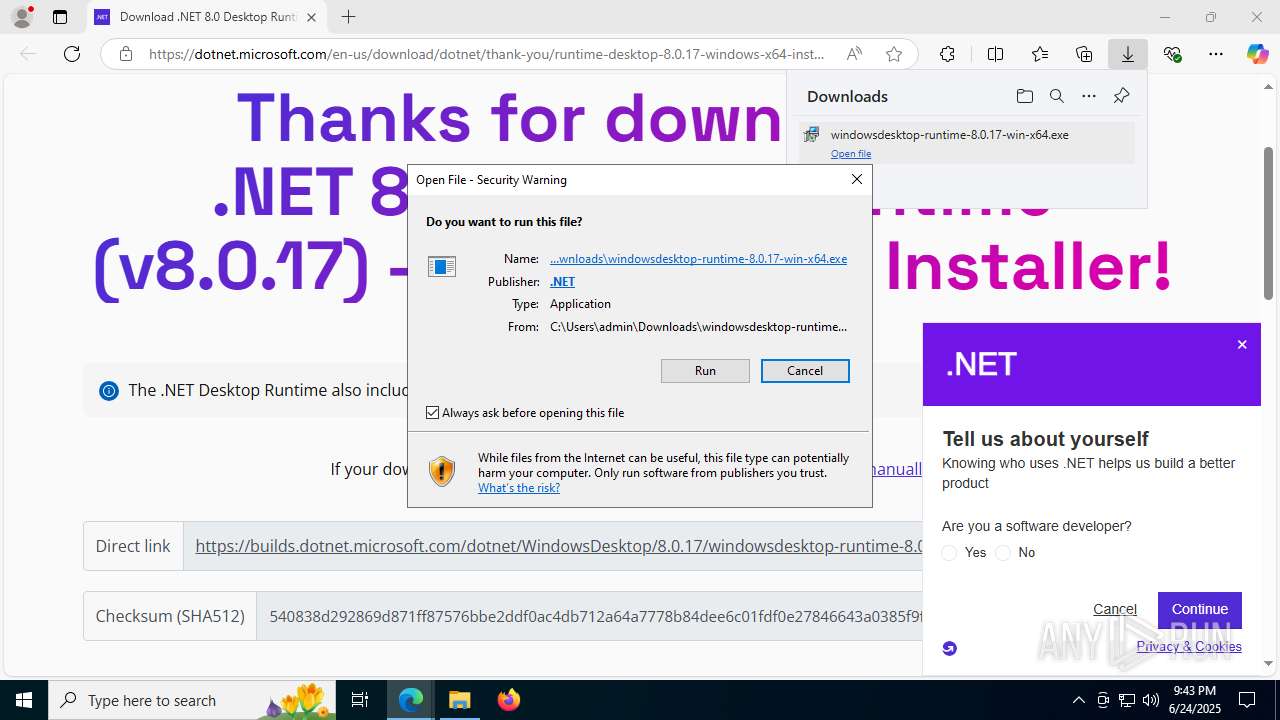Launch Copilot from the toolbar
This screenshot has width=1280, height=720.
tap(1257, 54)
